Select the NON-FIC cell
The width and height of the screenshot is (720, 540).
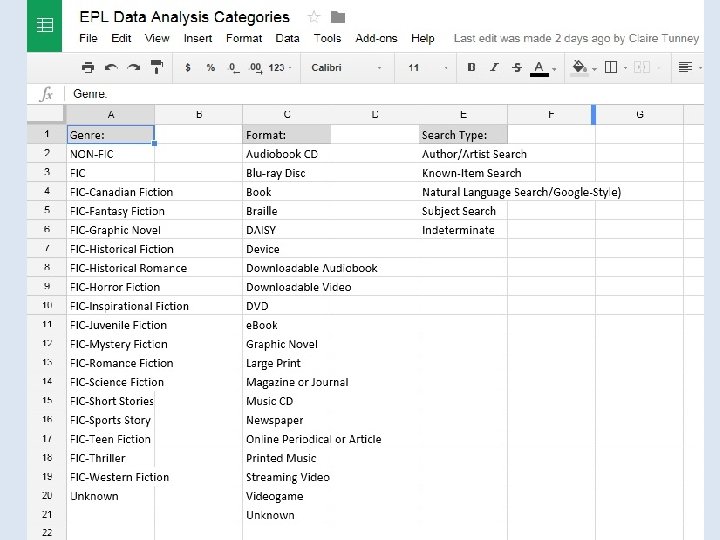[111, 154]
